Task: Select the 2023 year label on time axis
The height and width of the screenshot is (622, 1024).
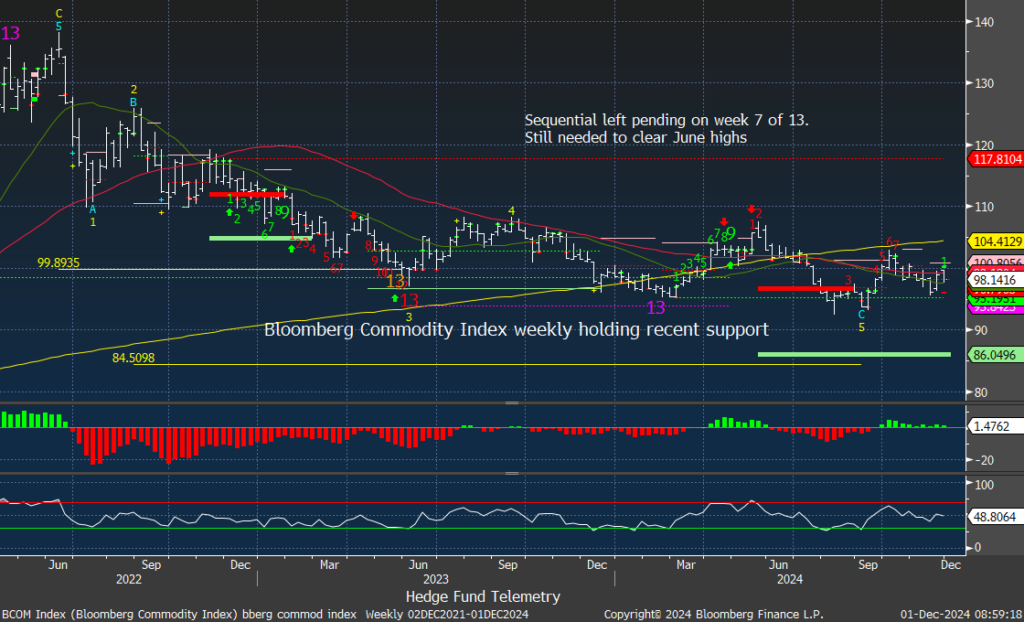Action: pyautogui.click(x=434, y=578)
